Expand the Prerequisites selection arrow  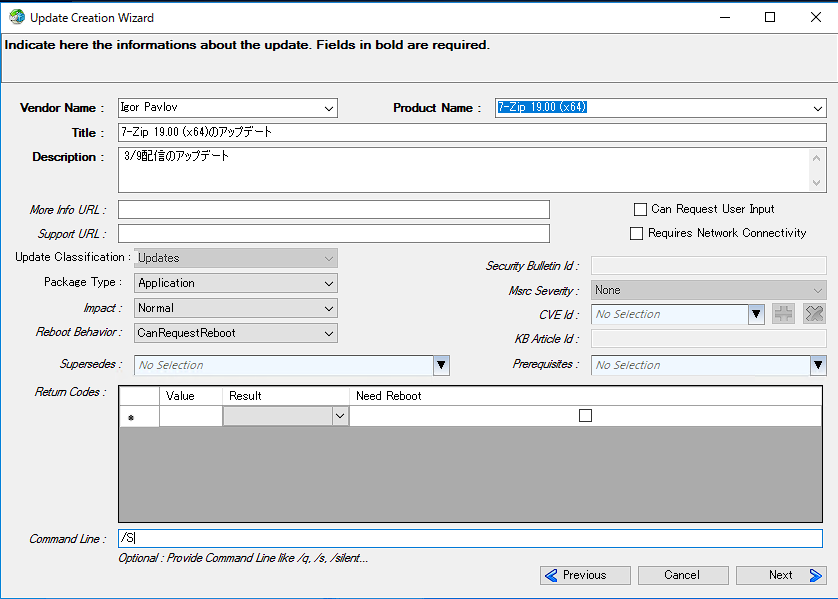[x=818, y=365]
